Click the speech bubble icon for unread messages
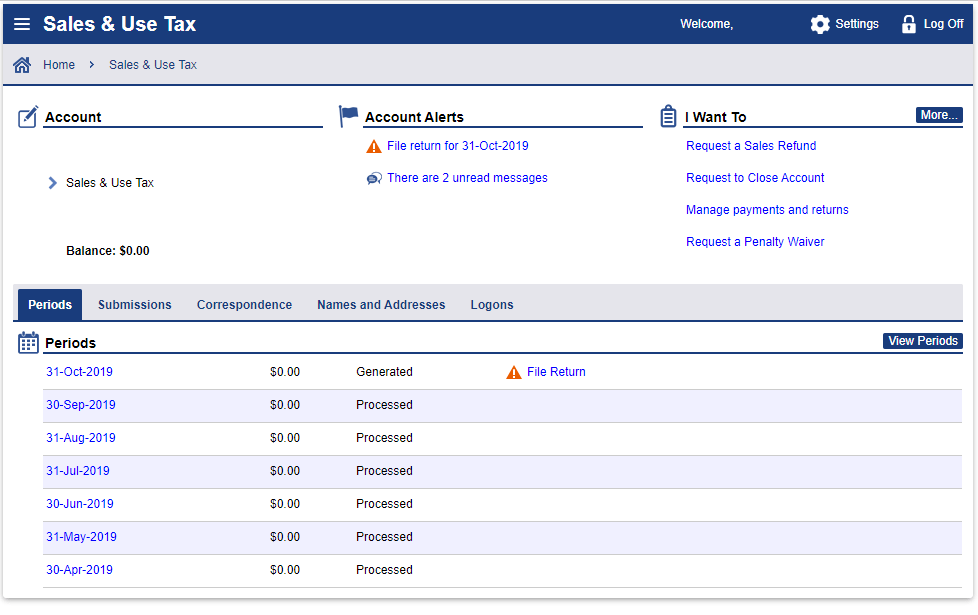978x615 pixels. pos(373,177)
